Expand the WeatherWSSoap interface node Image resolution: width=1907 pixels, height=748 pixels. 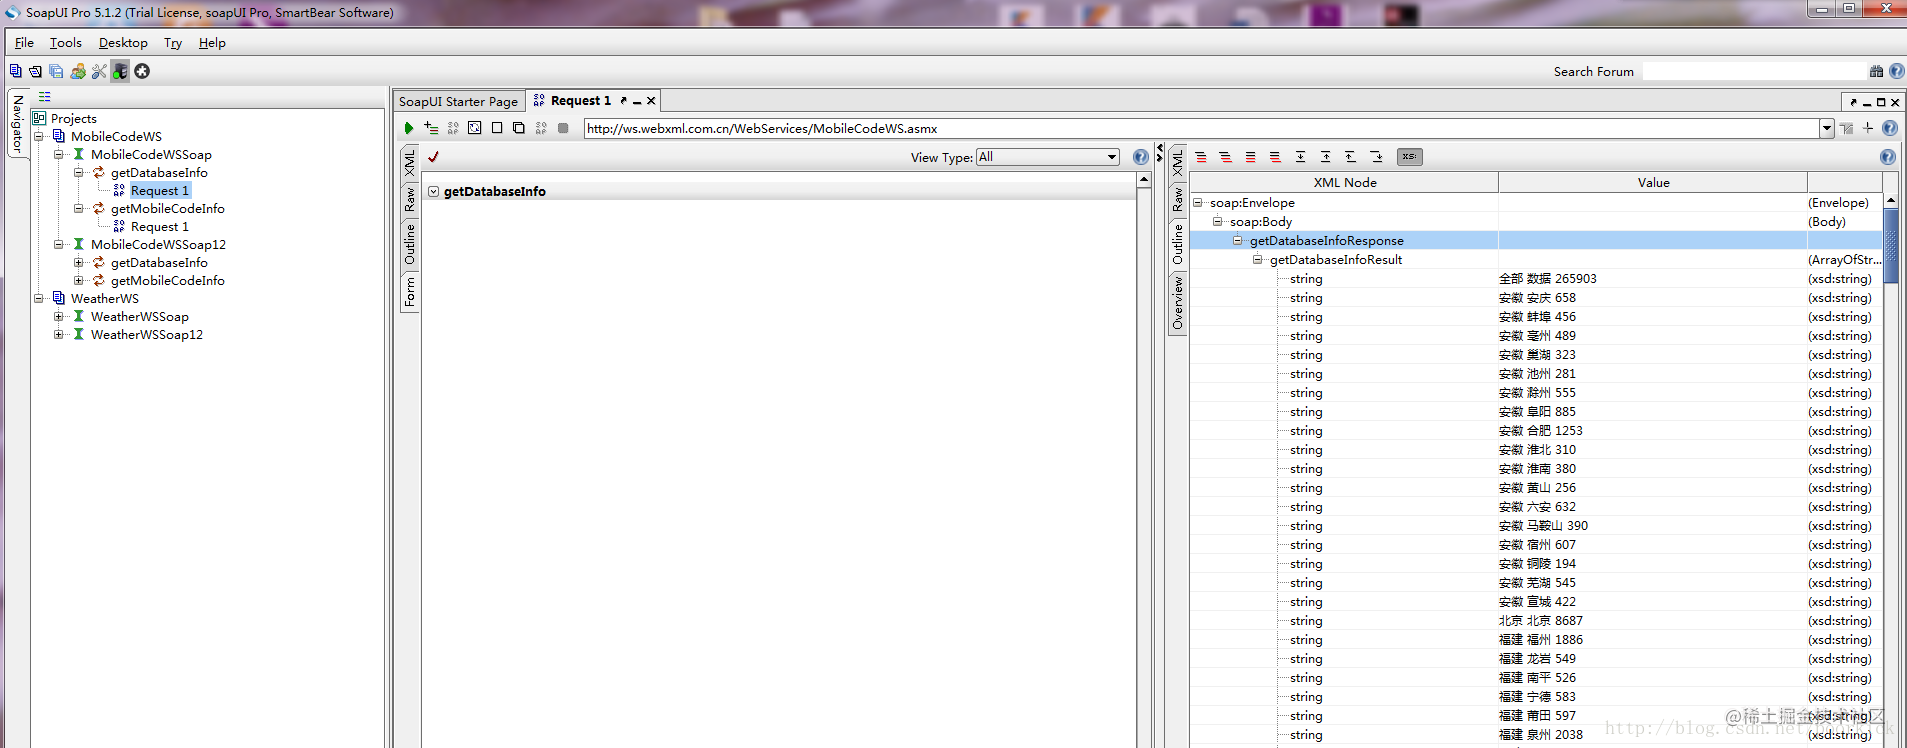coord(59,316)
